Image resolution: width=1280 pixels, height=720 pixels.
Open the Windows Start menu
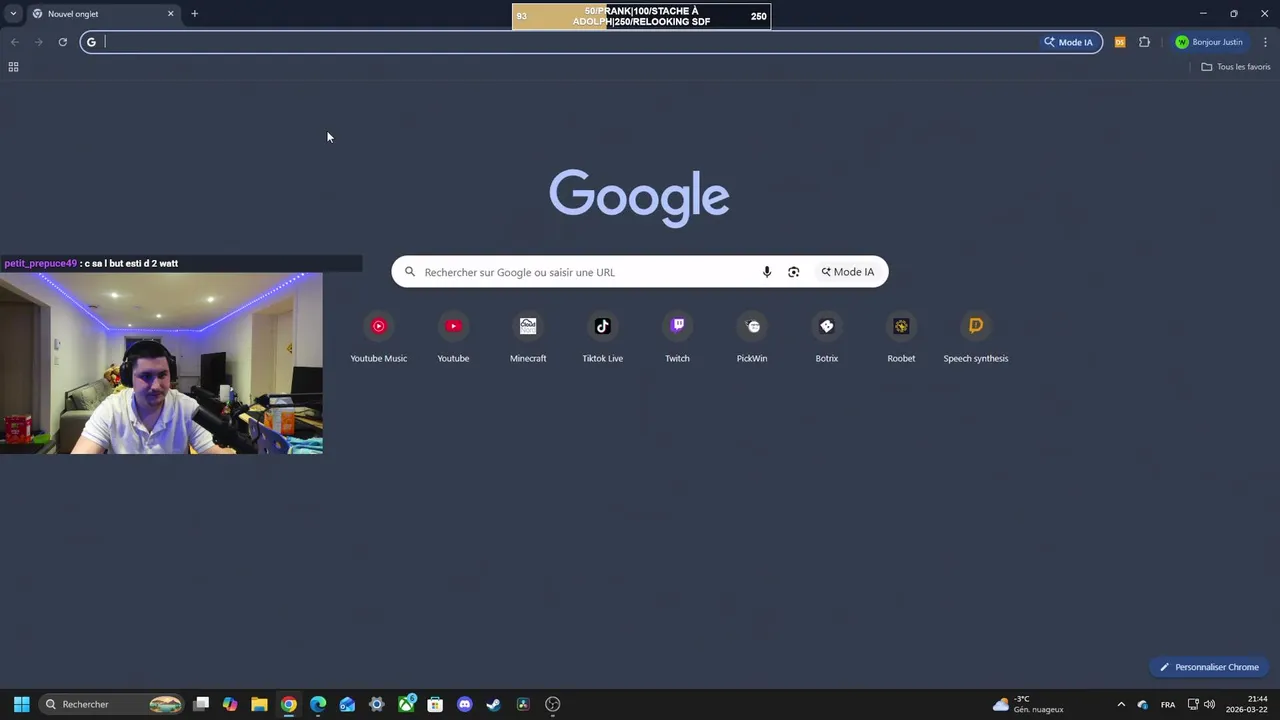click(x=21, y=704)
